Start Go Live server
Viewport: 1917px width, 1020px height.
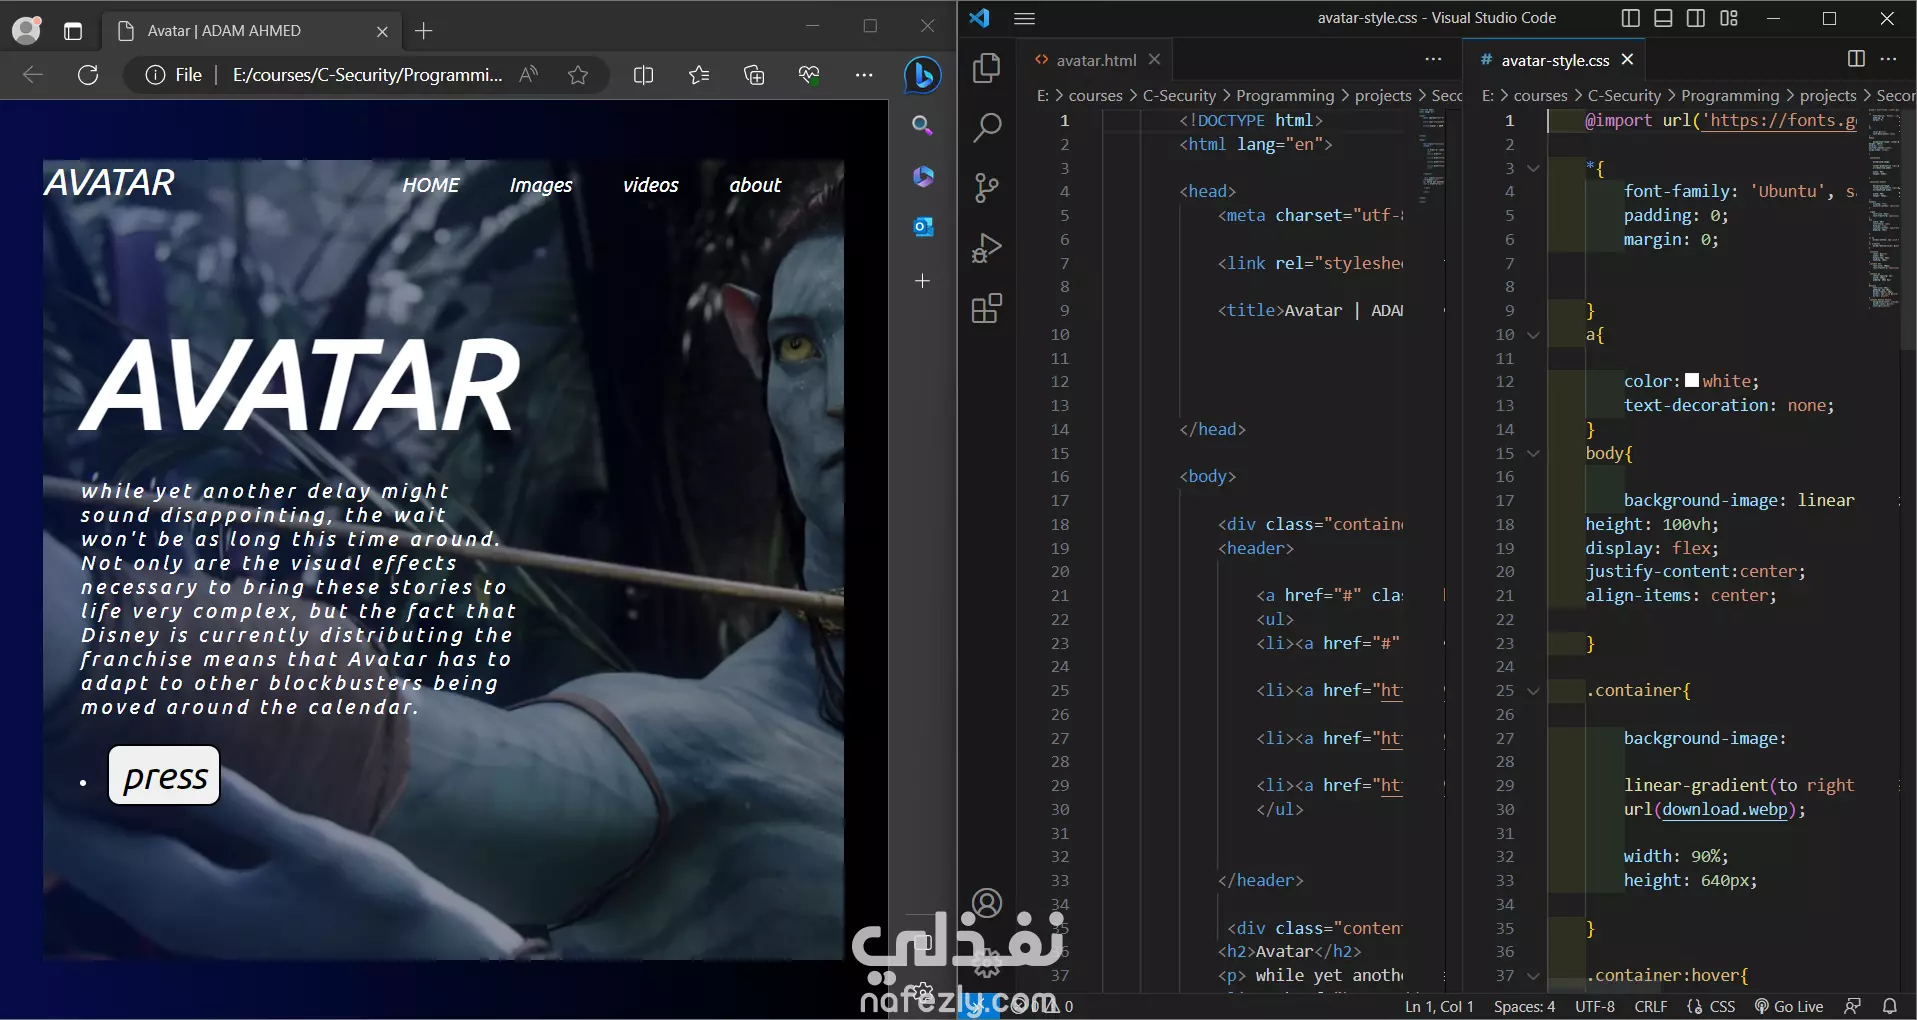tap(1788, 1007)
